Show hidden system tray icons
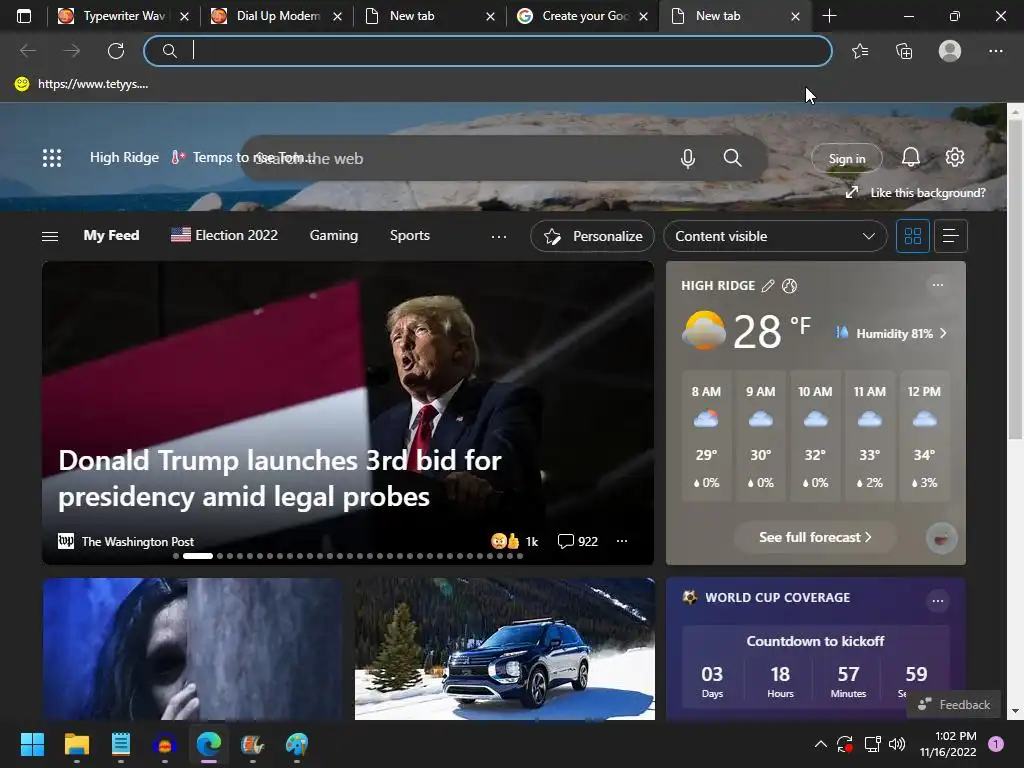 point(821,744)
